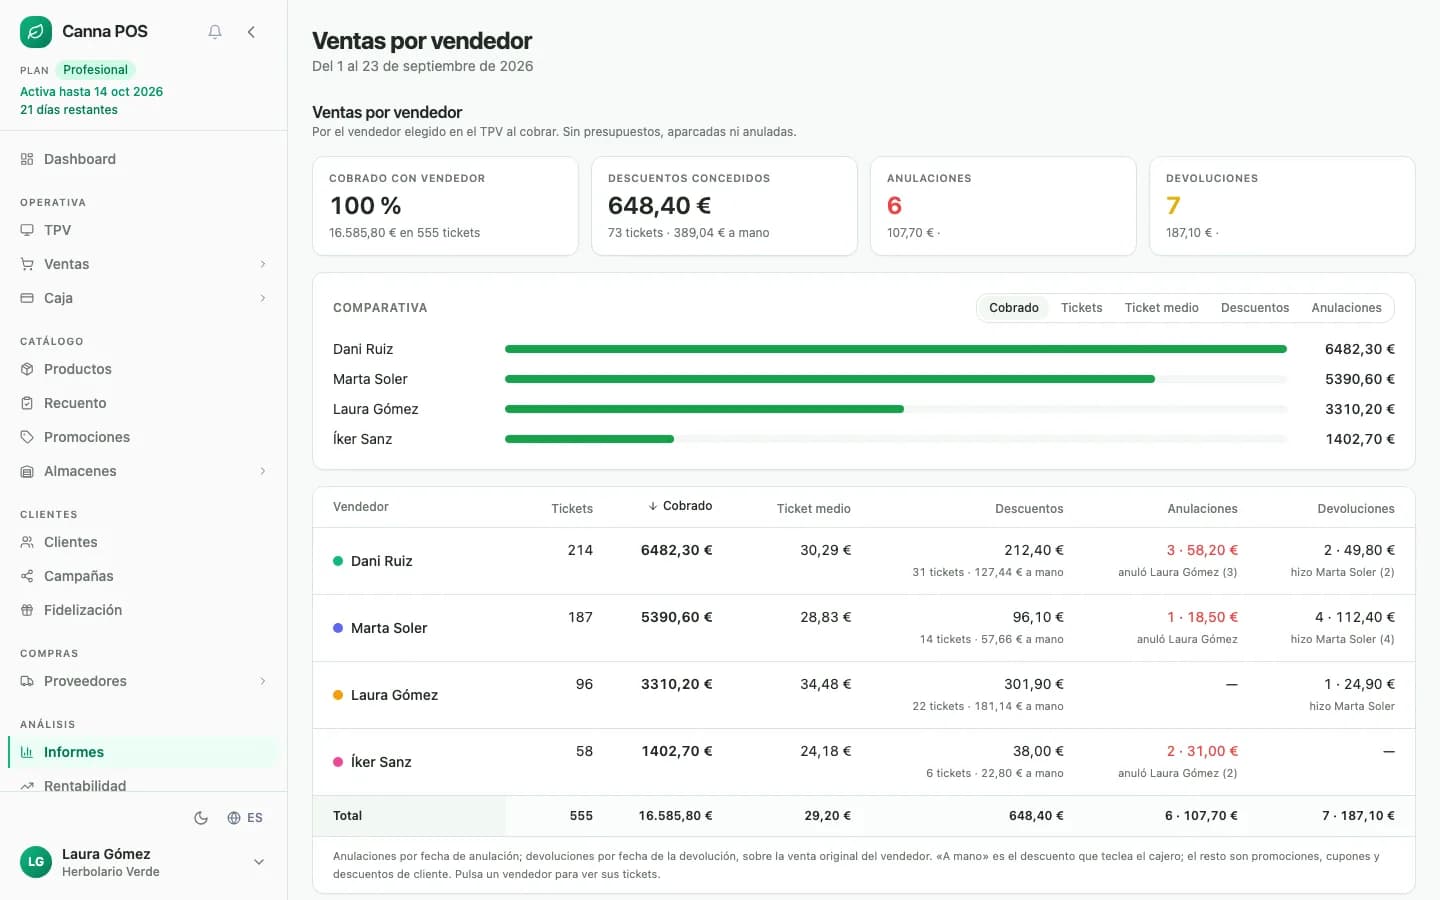Open Dani Ruiz row in table
Image resolution: width=1440 pixels, height=900 pixels.
point(864,561)
